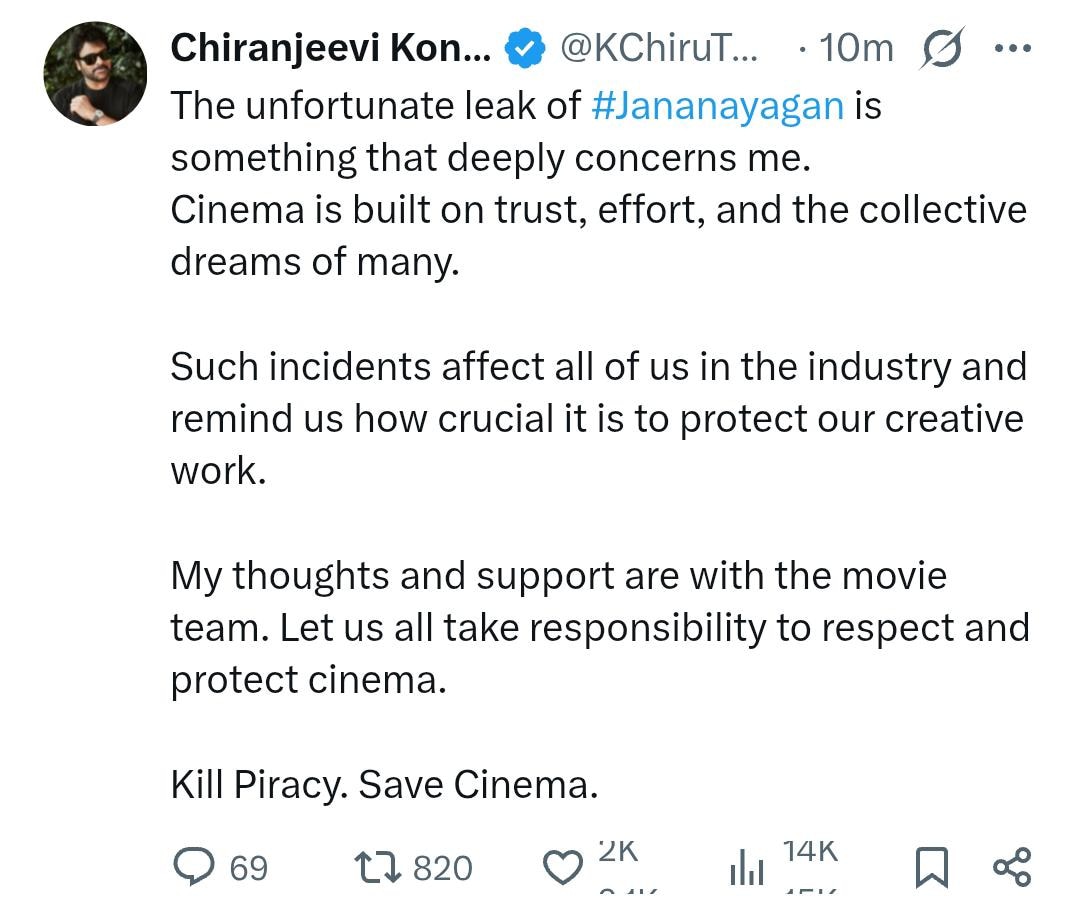The width and height of the screenshot is (1075, 920).
Task: Click the reply speech bubble icon
Action: (193, 866)
